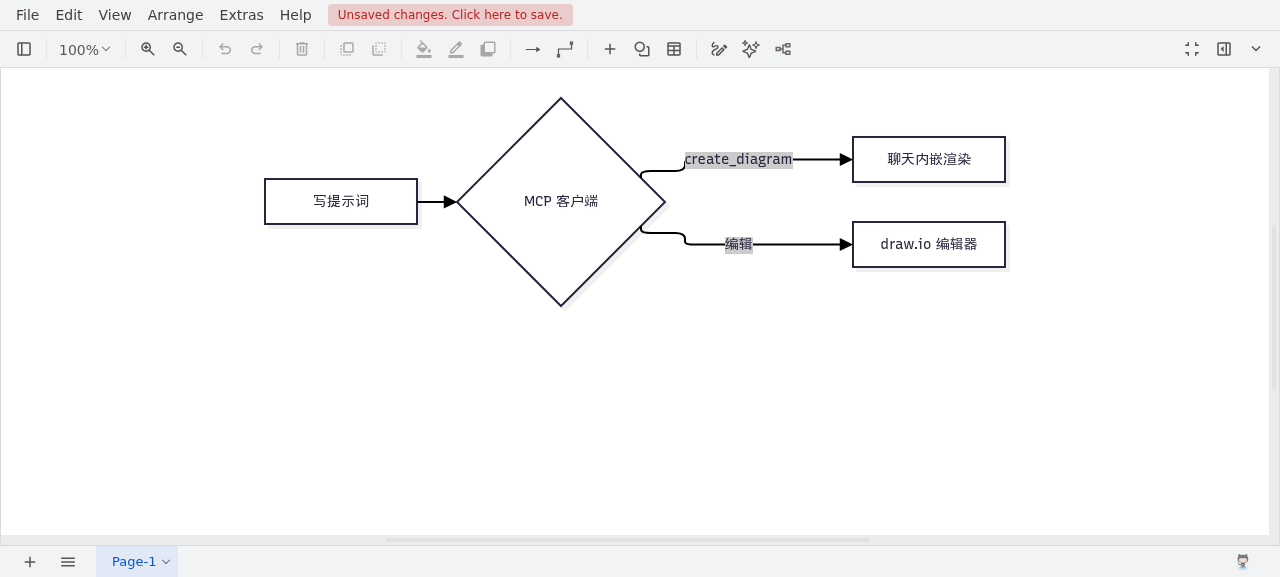
Task: Open the insert plus menu
Action: tap(610, 49)
